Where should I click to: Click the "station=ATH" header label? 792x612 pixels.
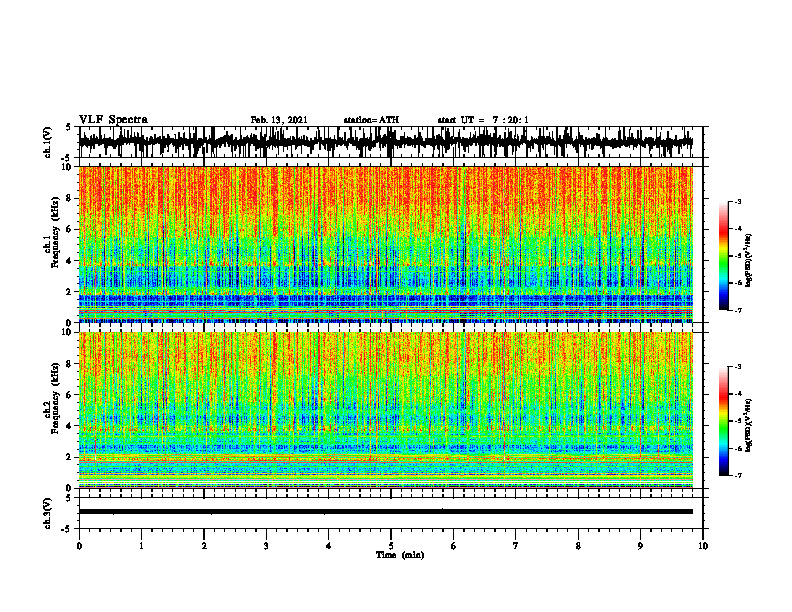[371, 120]
